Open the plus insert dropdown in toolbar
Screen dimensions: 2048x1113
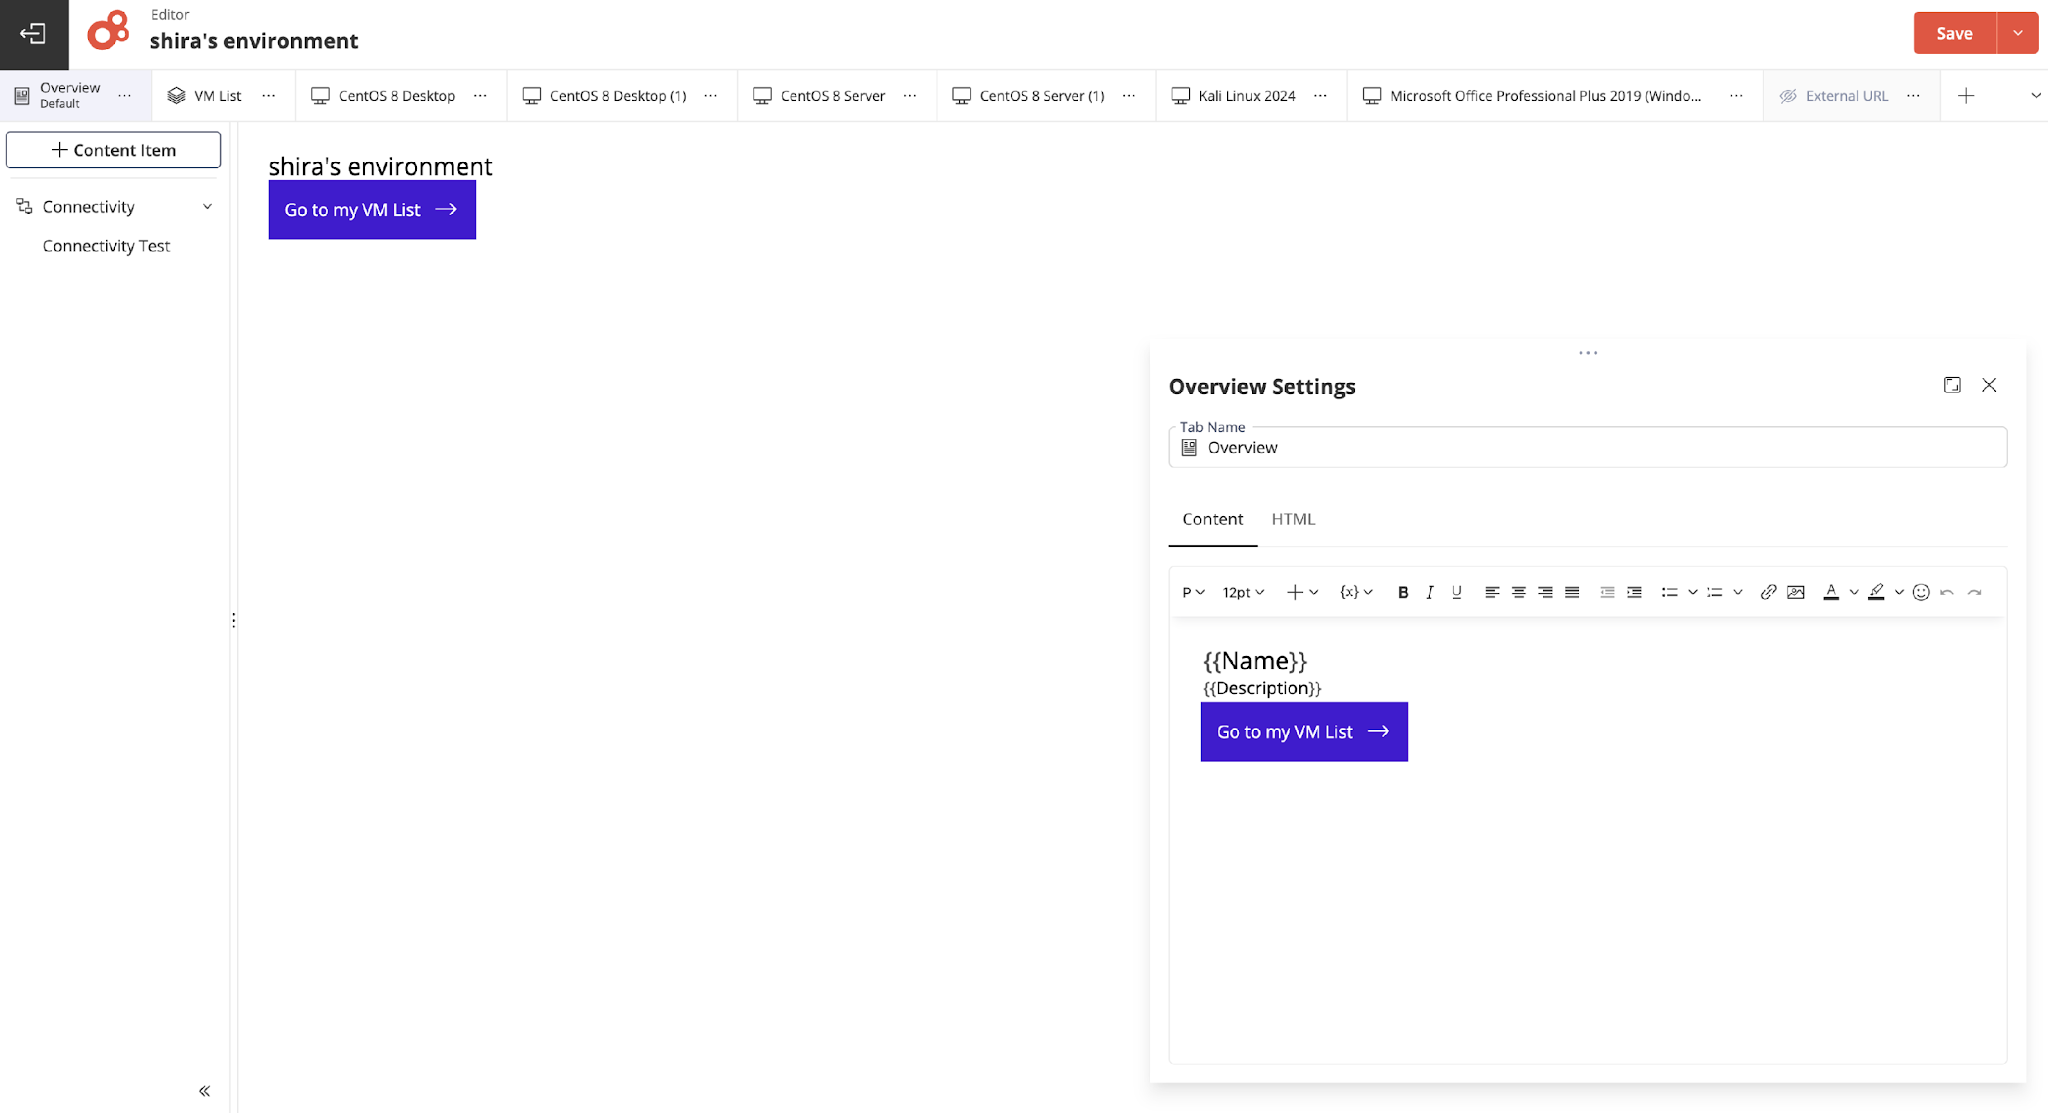1302,592
